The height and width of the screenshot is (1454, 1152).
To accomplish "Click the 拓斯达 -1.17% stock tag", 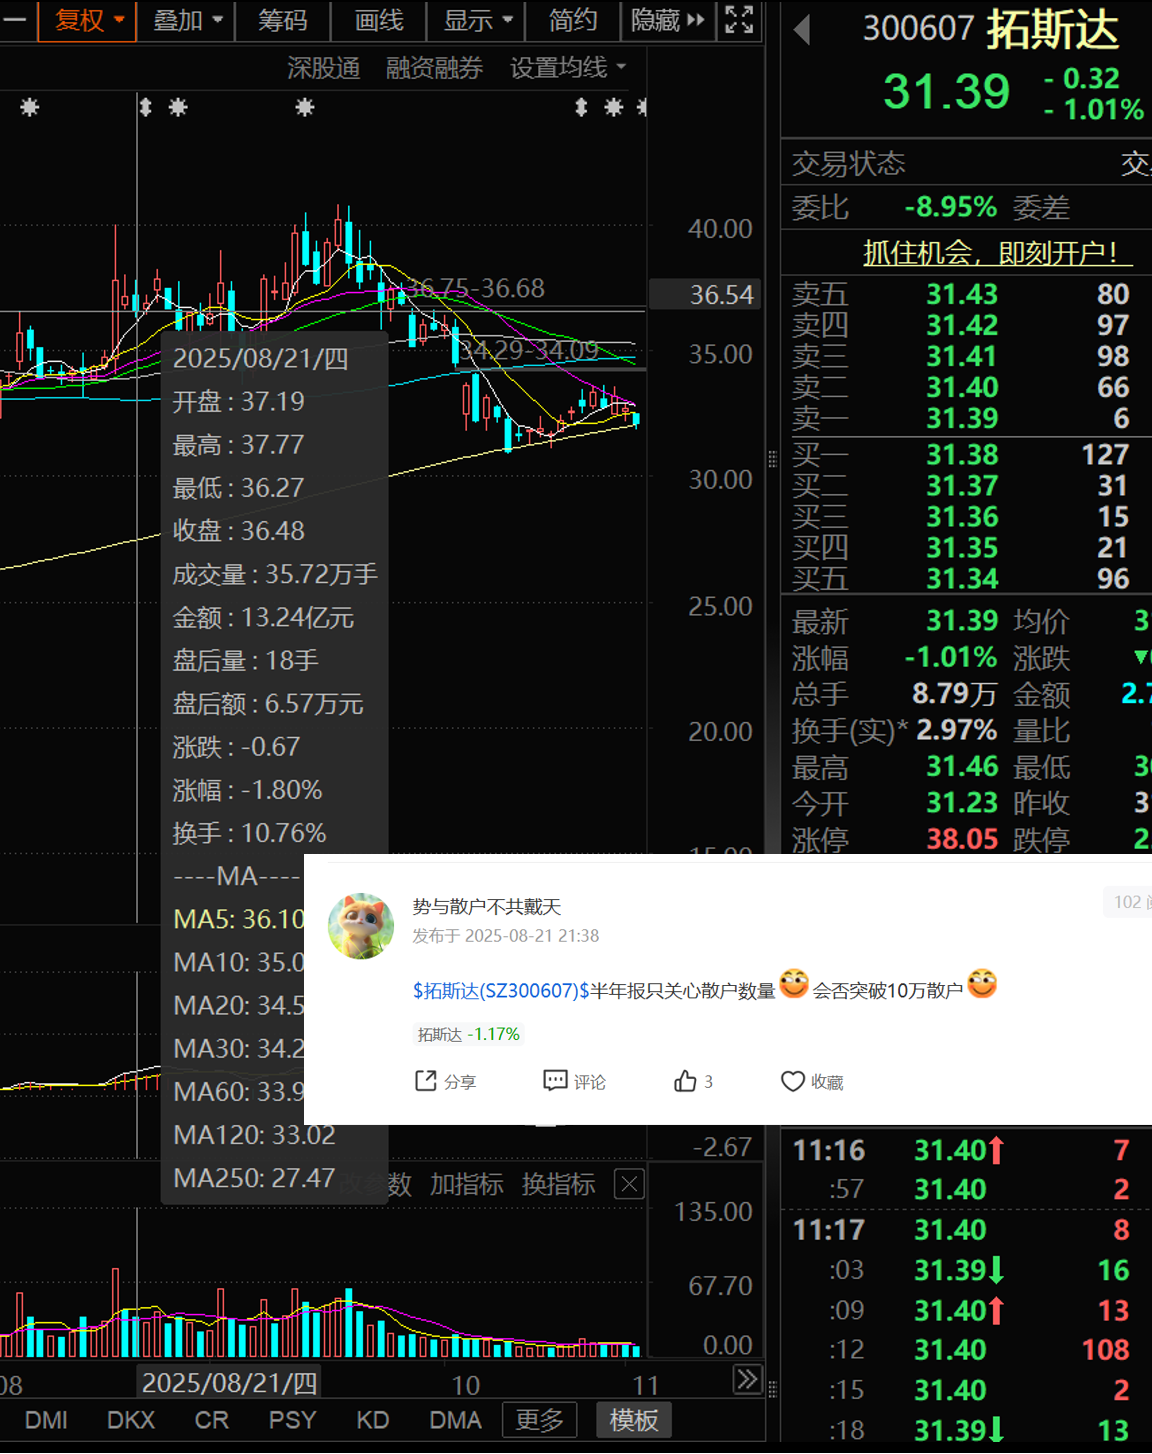I will 468,1034.
